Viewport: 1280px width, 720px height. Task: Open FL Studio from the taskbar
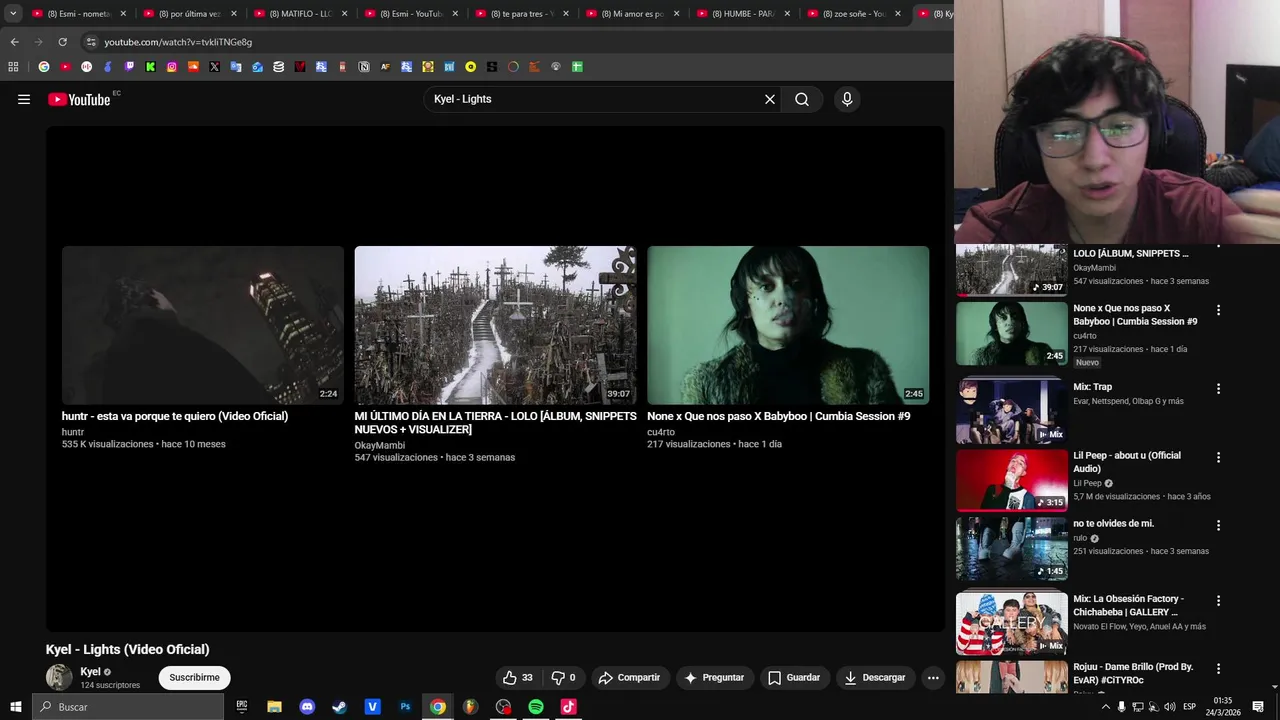click(x=470, y=707)
